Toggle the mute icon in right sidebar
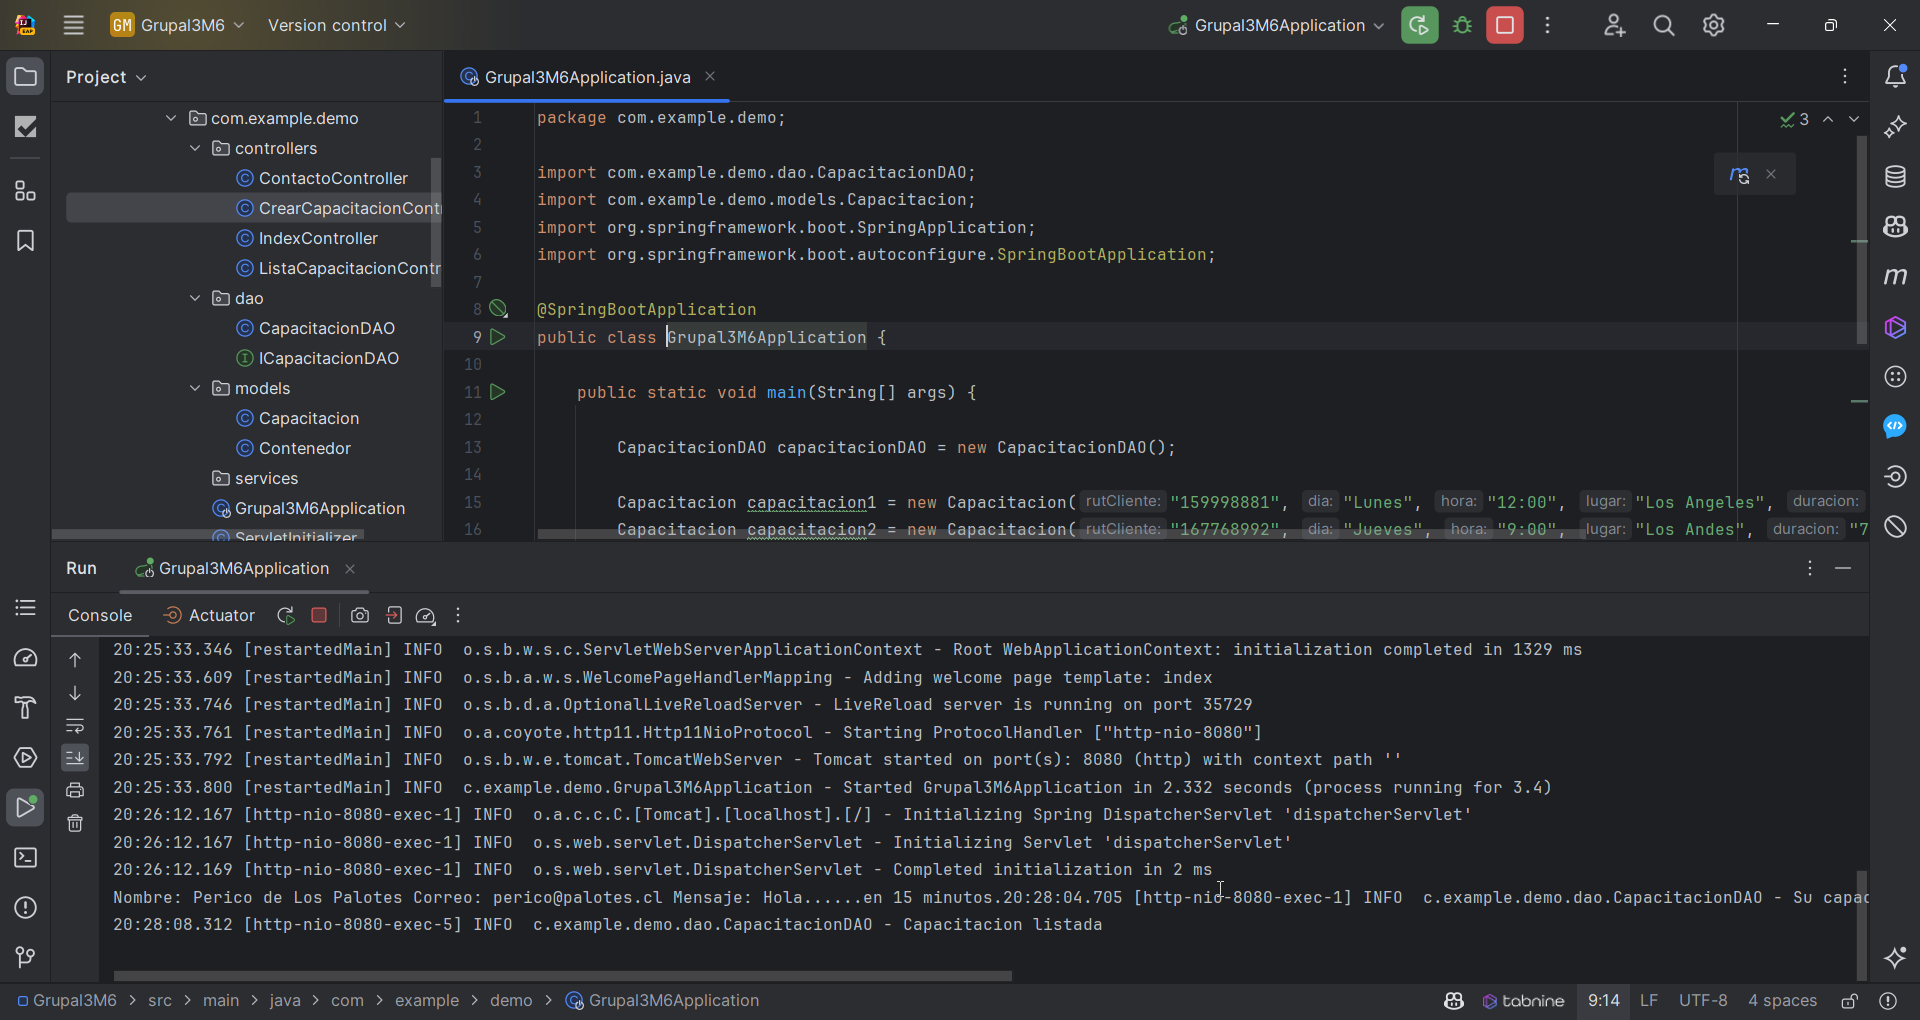 [x=1896, y=527]
